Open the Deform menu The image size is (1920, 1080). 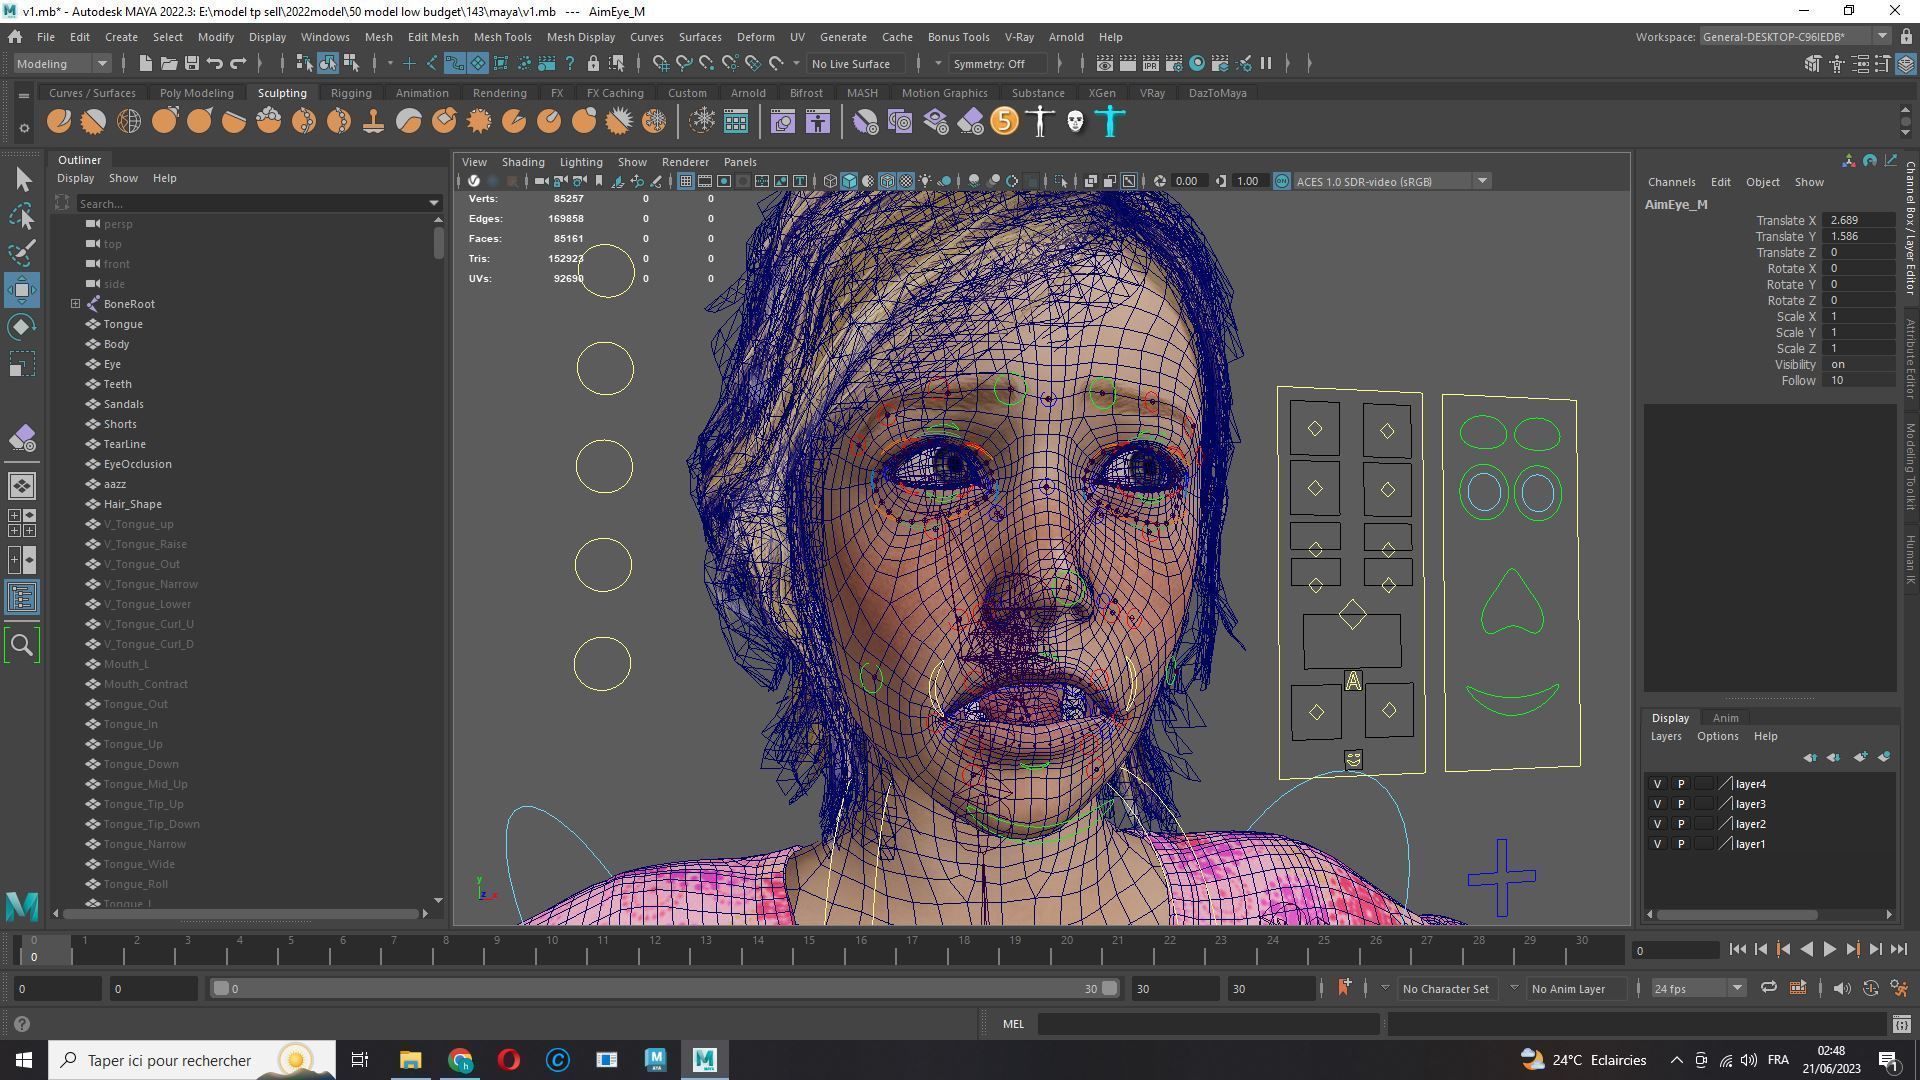pos(755,37)
